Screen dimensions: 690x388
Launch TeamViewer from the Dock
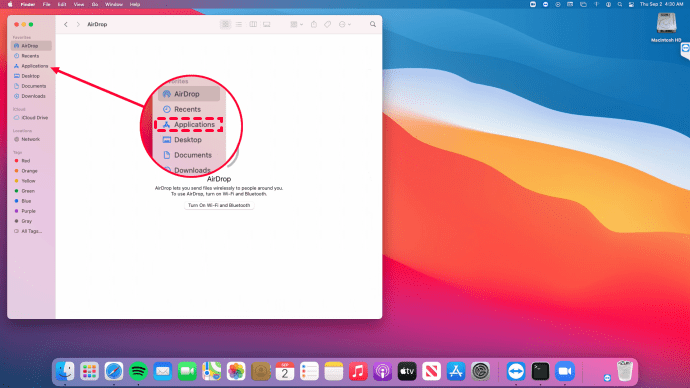pos(516,372)
